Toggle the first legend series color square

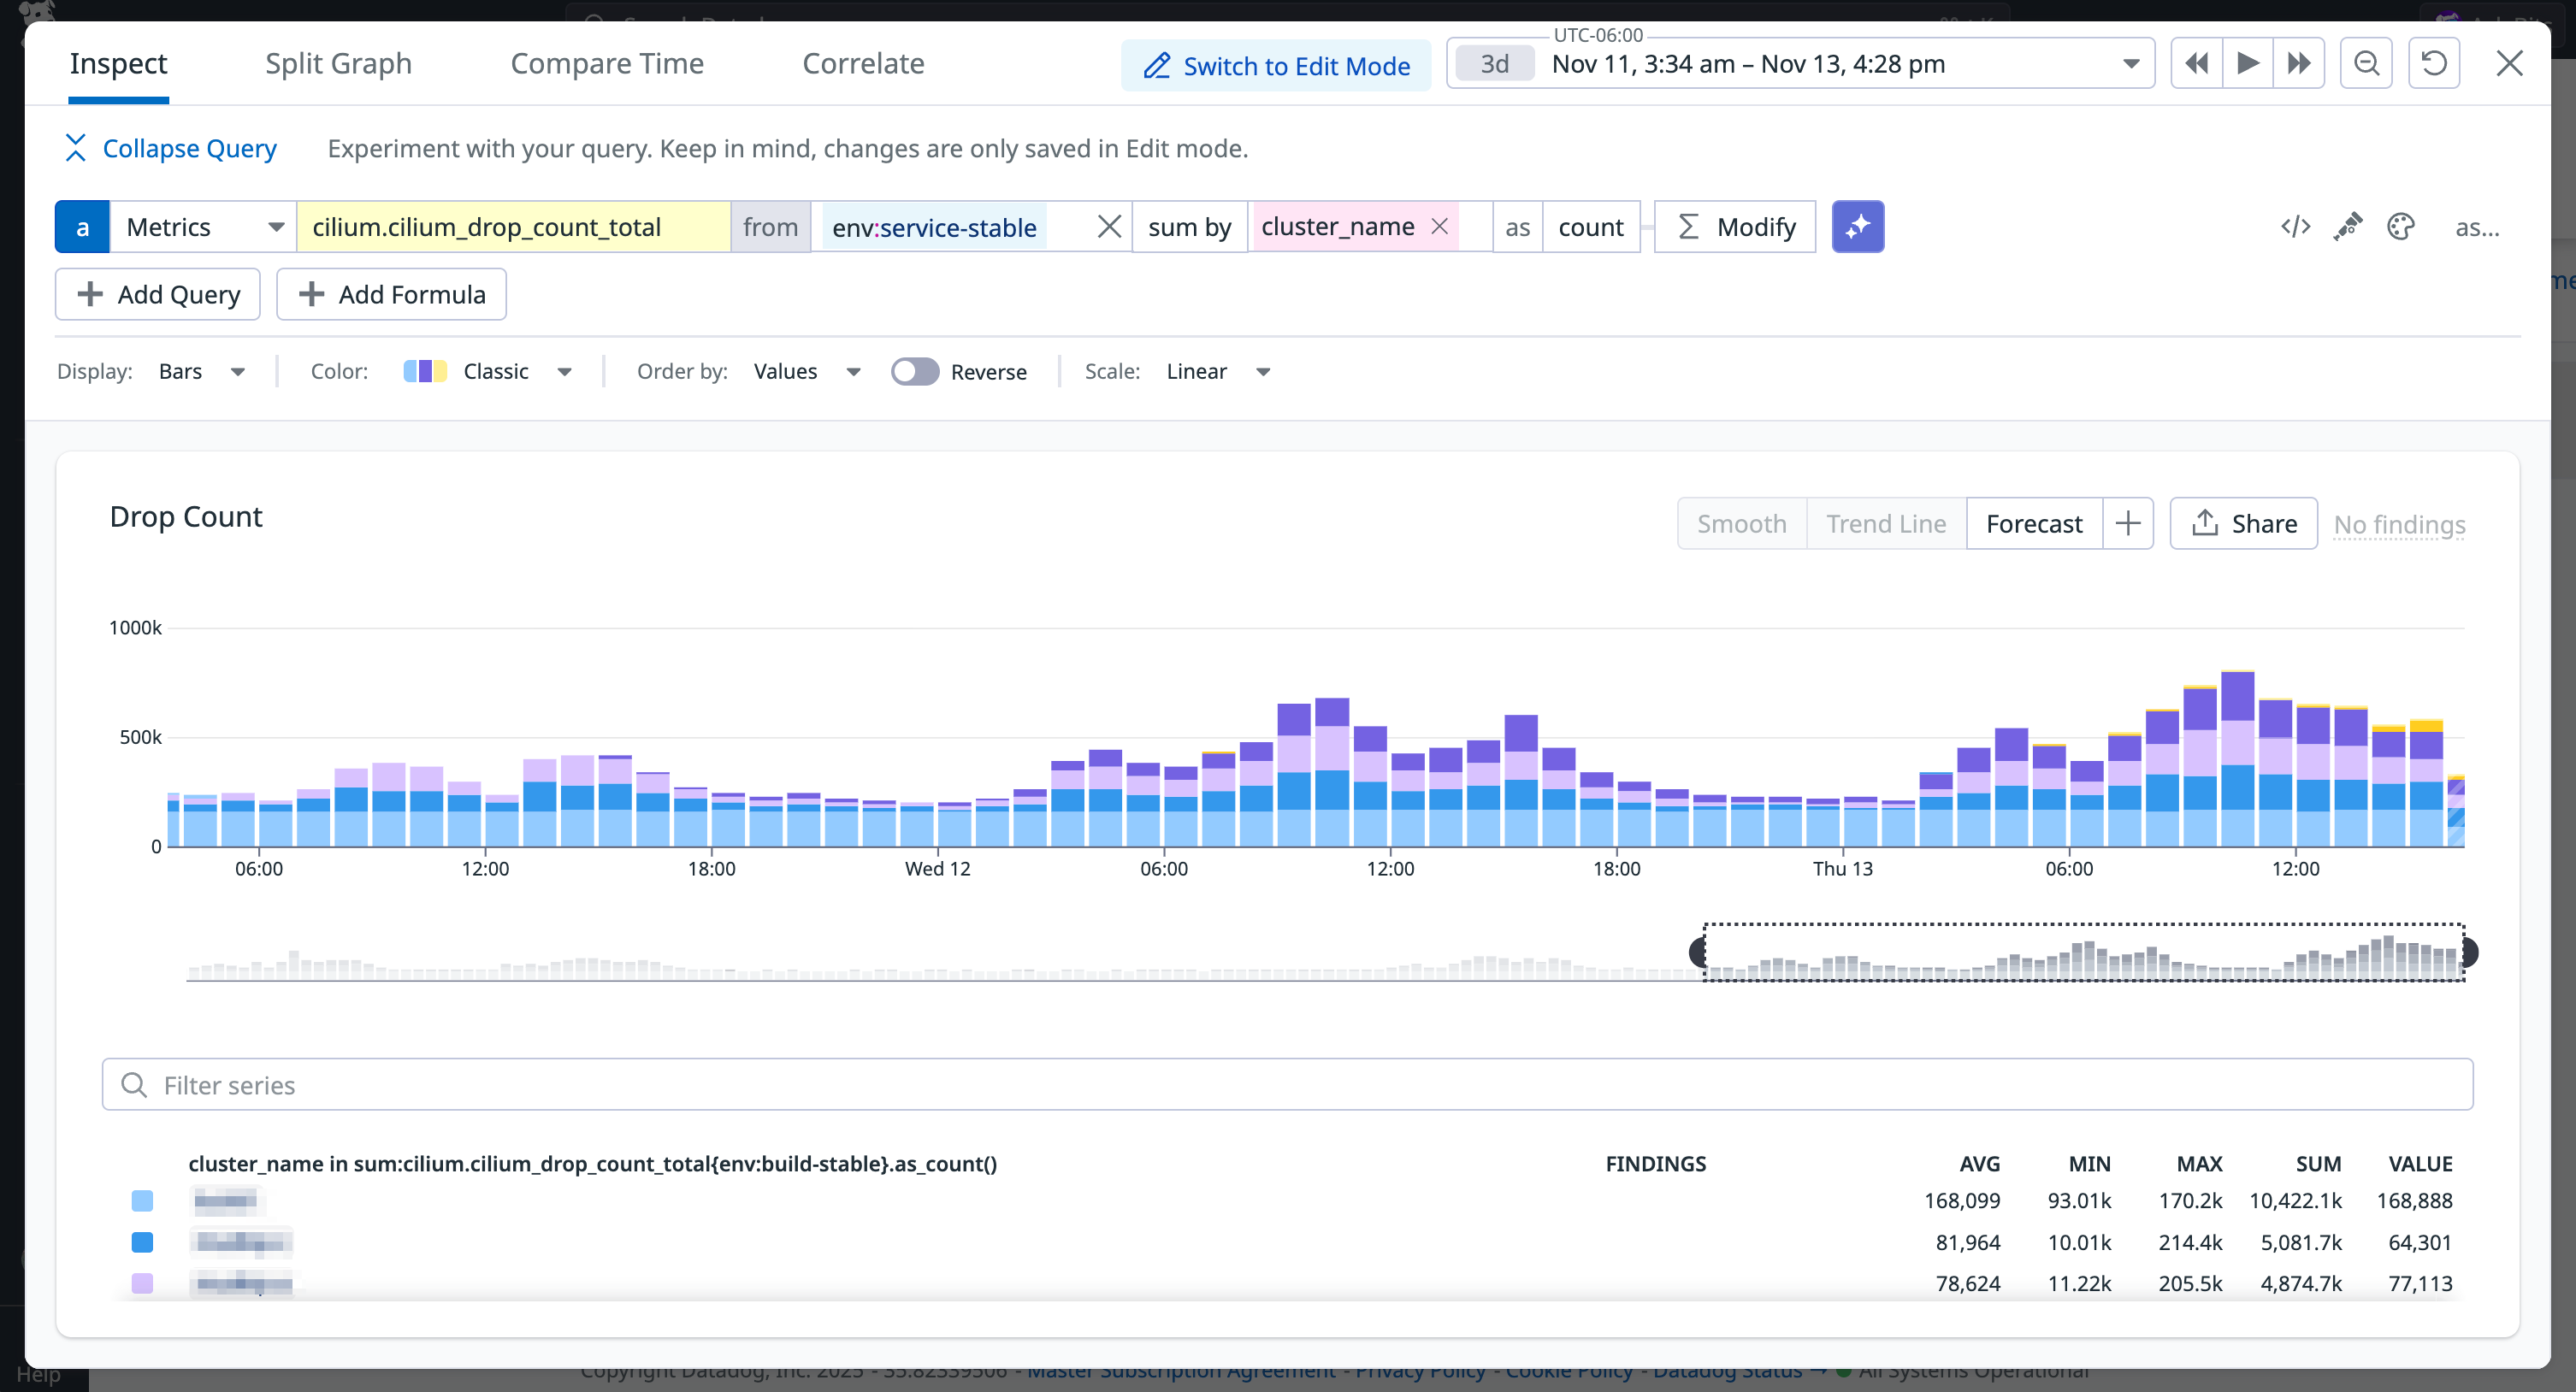[143, 1201]
